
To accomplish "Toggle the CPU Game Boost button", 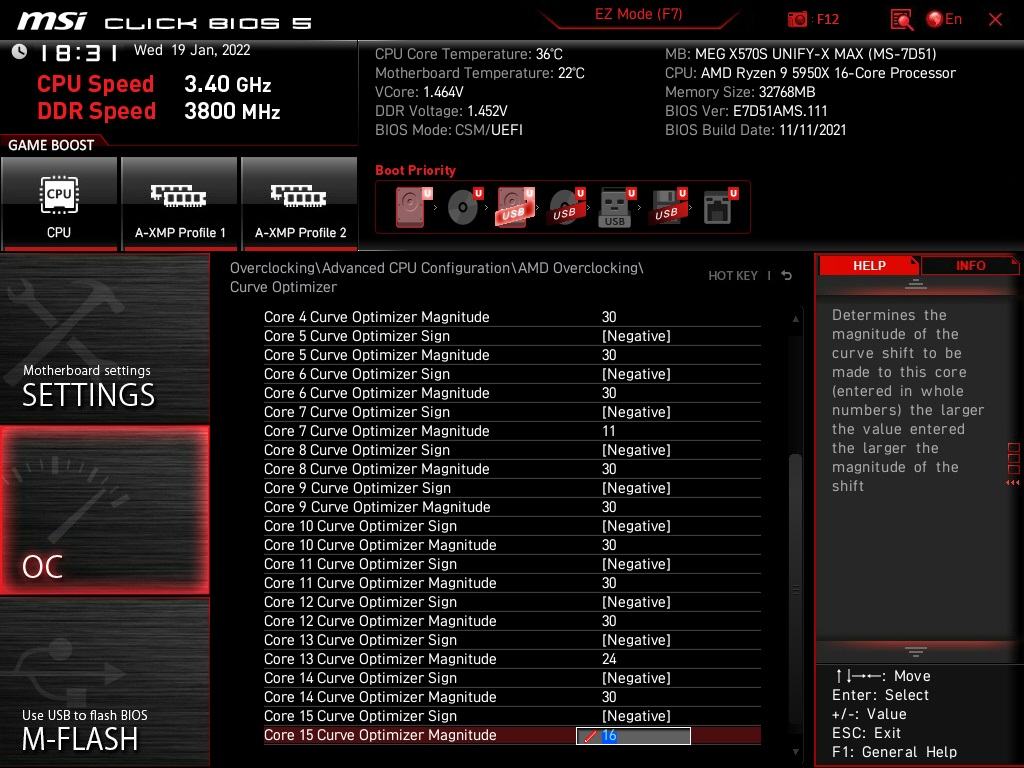I will click(x=59, y=203).
